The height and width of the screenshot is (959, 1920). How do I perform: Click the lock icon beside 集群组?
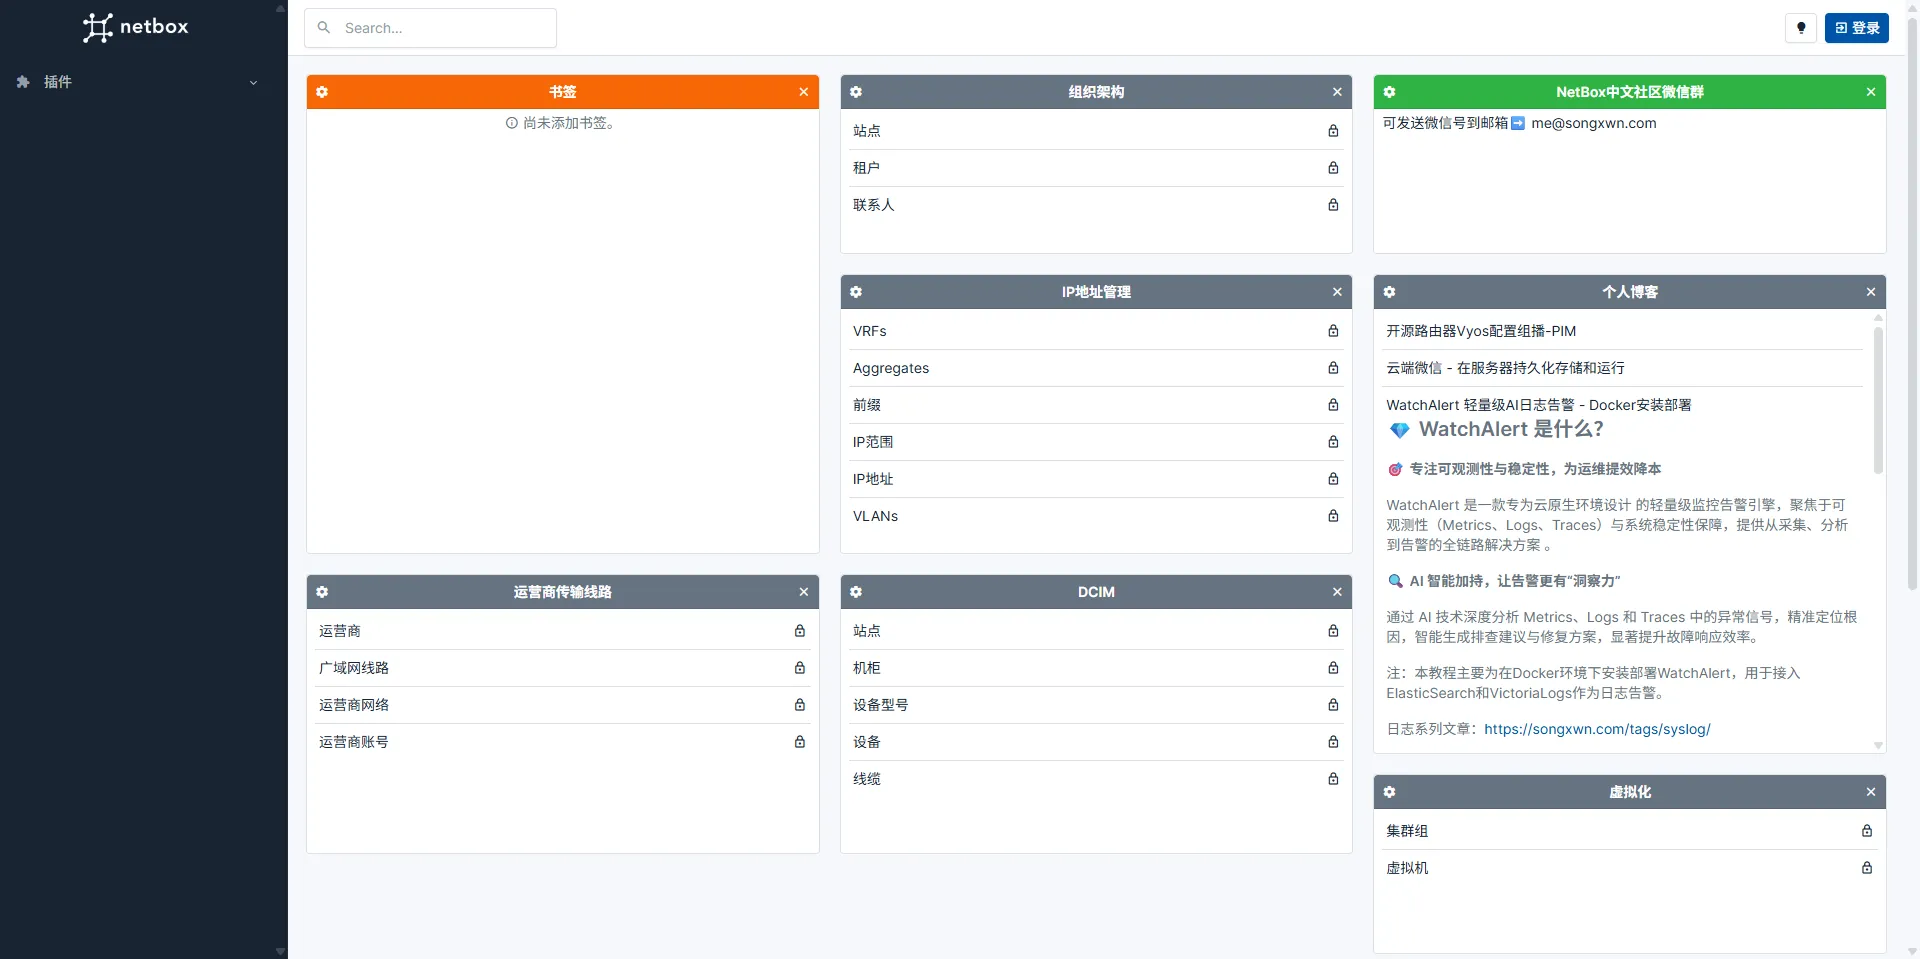click(1867, 831)
